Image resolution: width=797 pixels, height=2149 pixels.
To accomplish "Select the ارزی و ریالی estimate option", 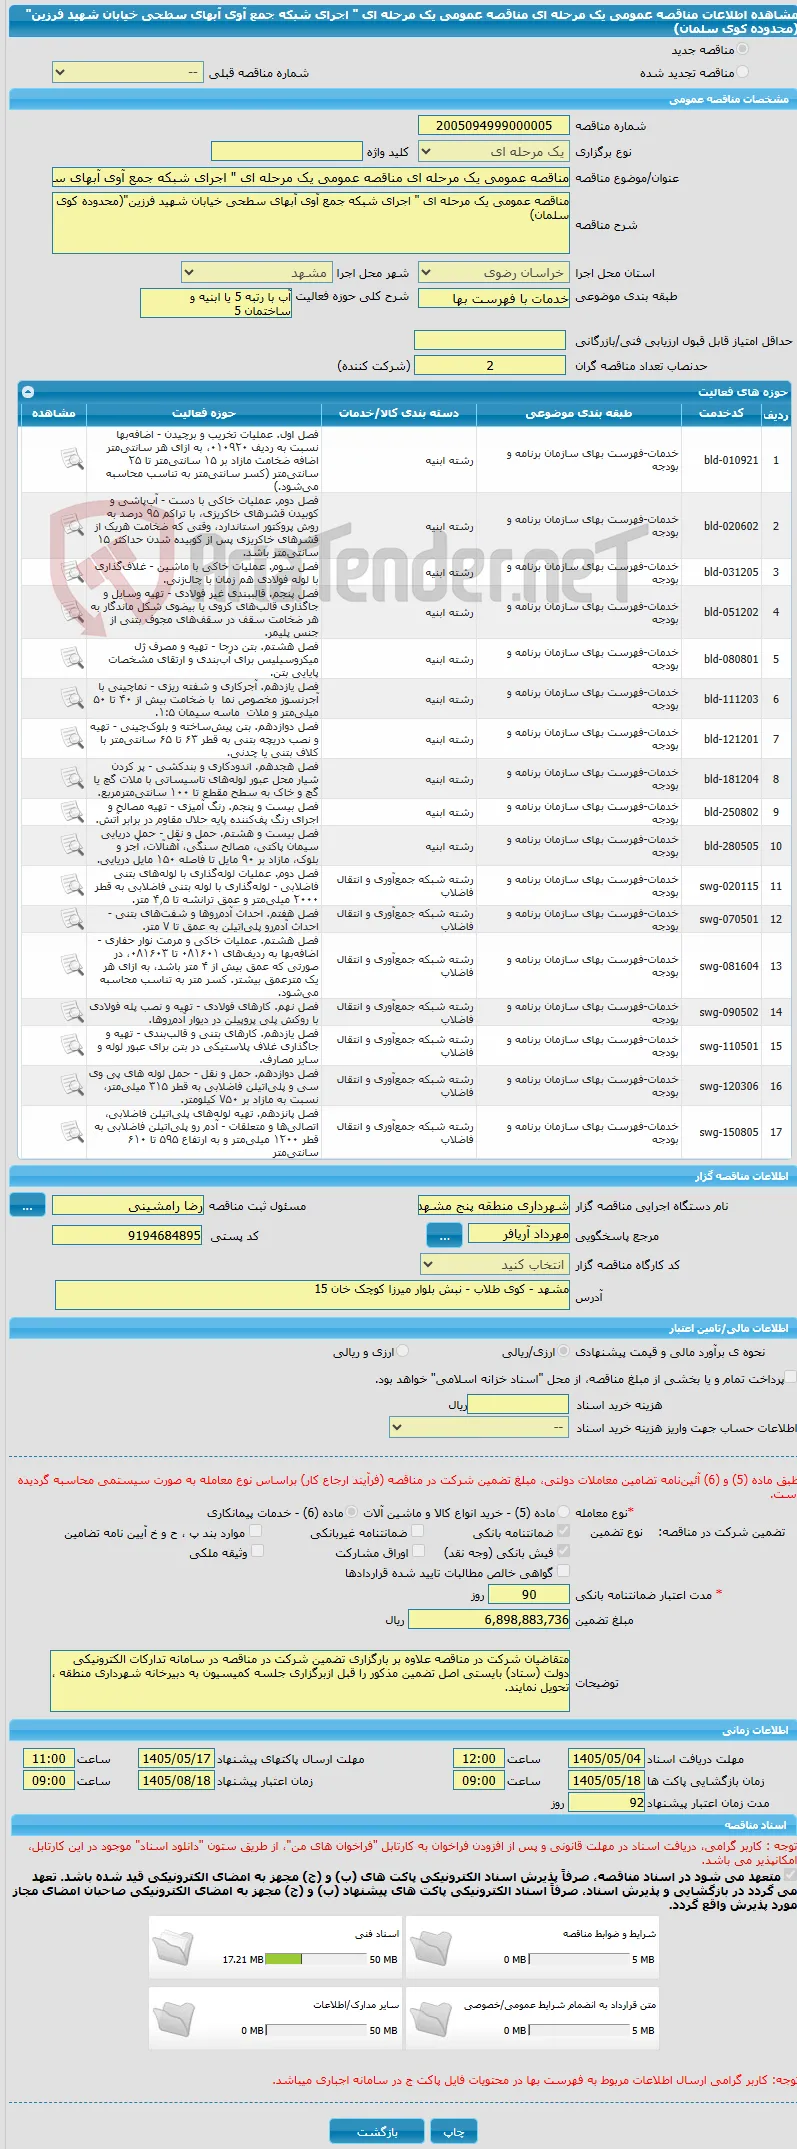I will click(x=403, y=1351).
